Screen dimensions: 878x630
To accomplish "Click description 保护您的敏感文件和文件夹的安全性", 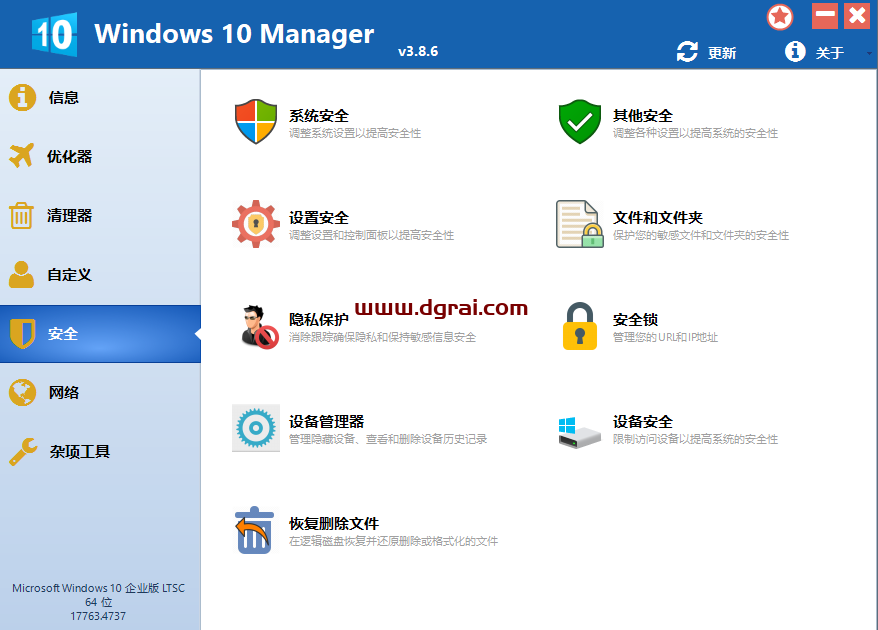I will click(700, 235).
